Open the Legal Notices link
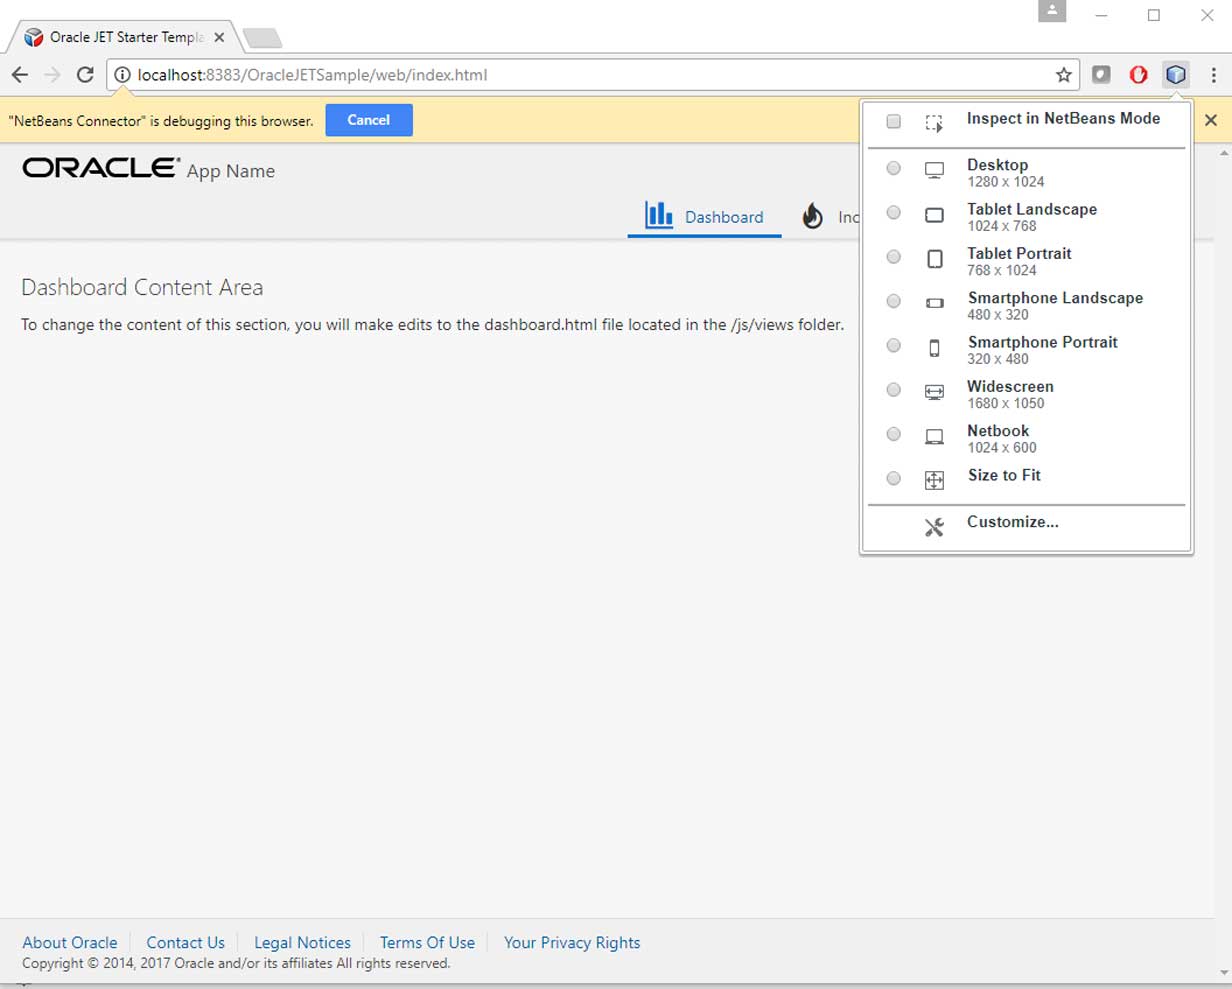The height and width of the screenshot is (989, 1232). pyautogui.click(x=303, y=942)
